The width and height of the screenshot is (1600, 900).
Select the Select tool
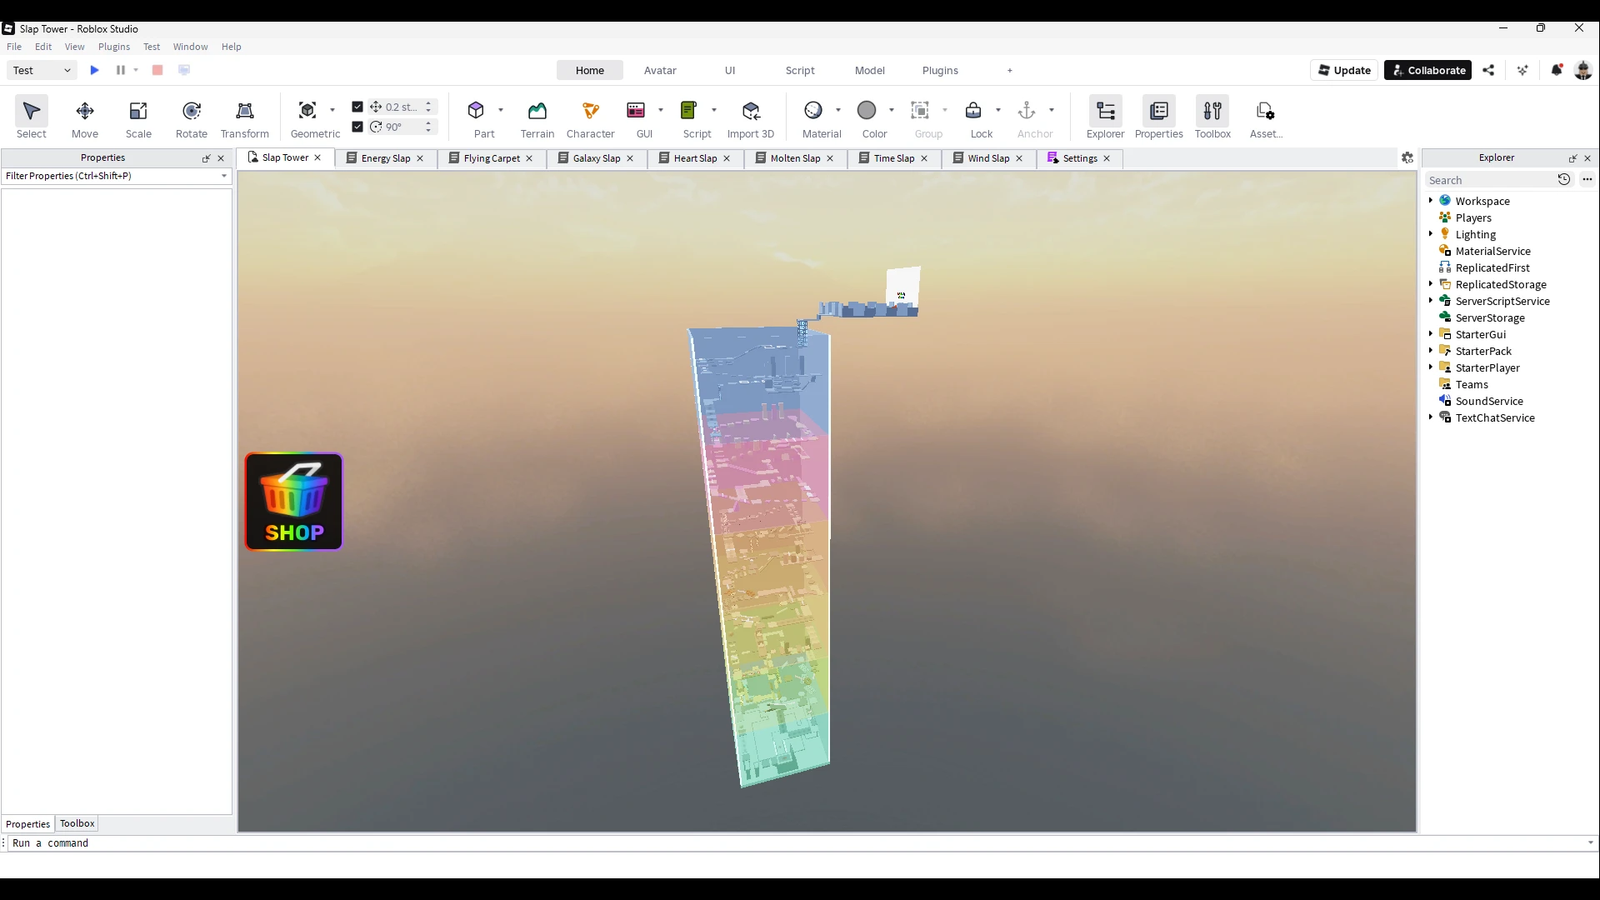point(31,118)
